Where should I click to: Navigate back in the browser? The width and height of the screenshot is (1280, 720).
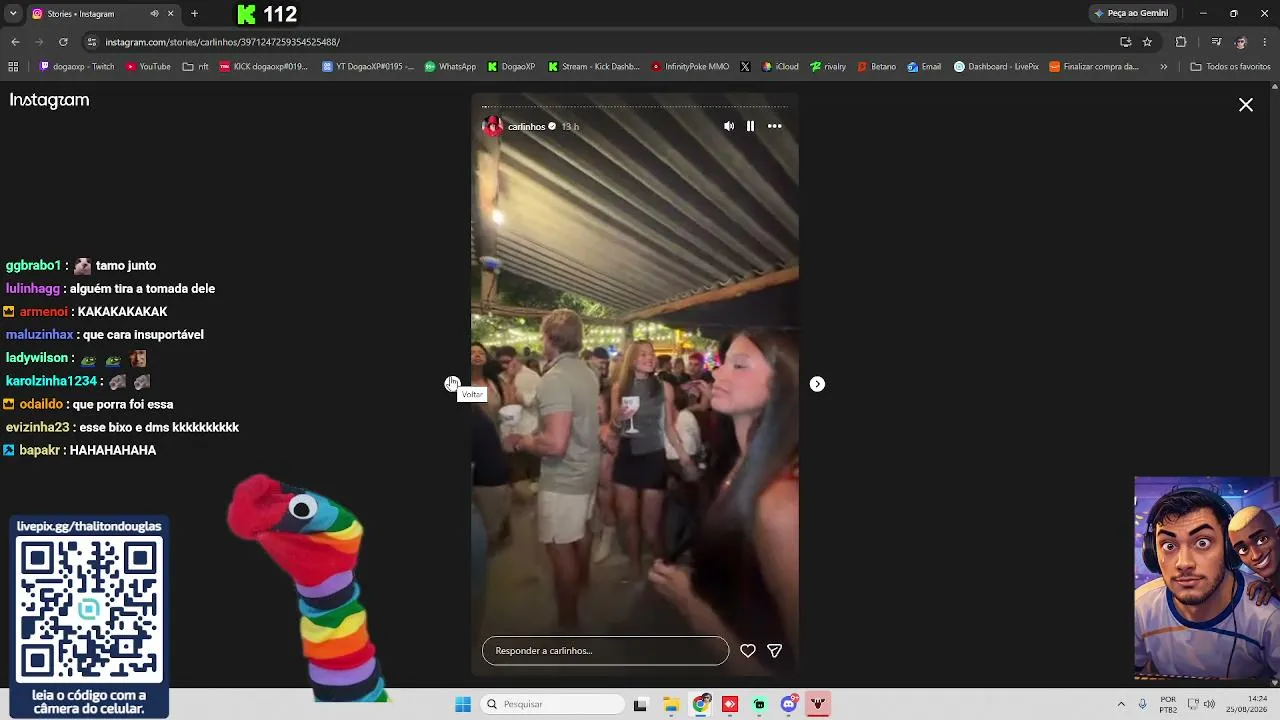(x=15, y=42)
